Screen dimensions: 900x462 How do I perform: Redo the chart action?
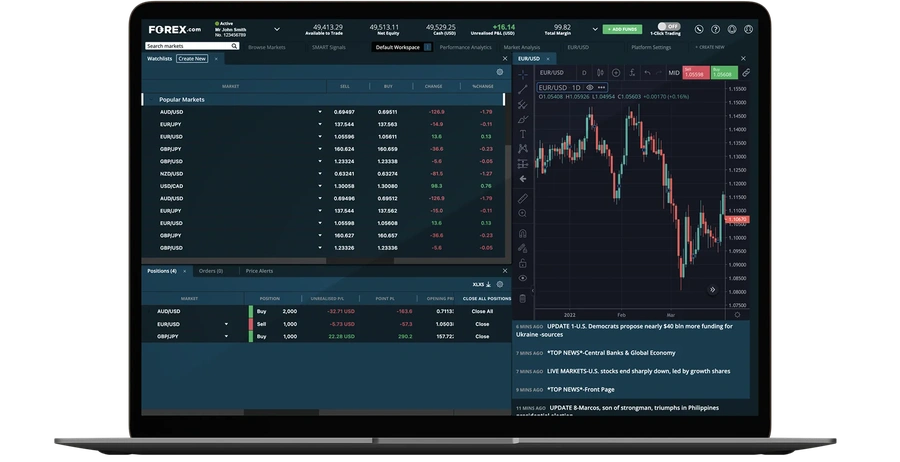pyautogui.click(x=658, y=73)
